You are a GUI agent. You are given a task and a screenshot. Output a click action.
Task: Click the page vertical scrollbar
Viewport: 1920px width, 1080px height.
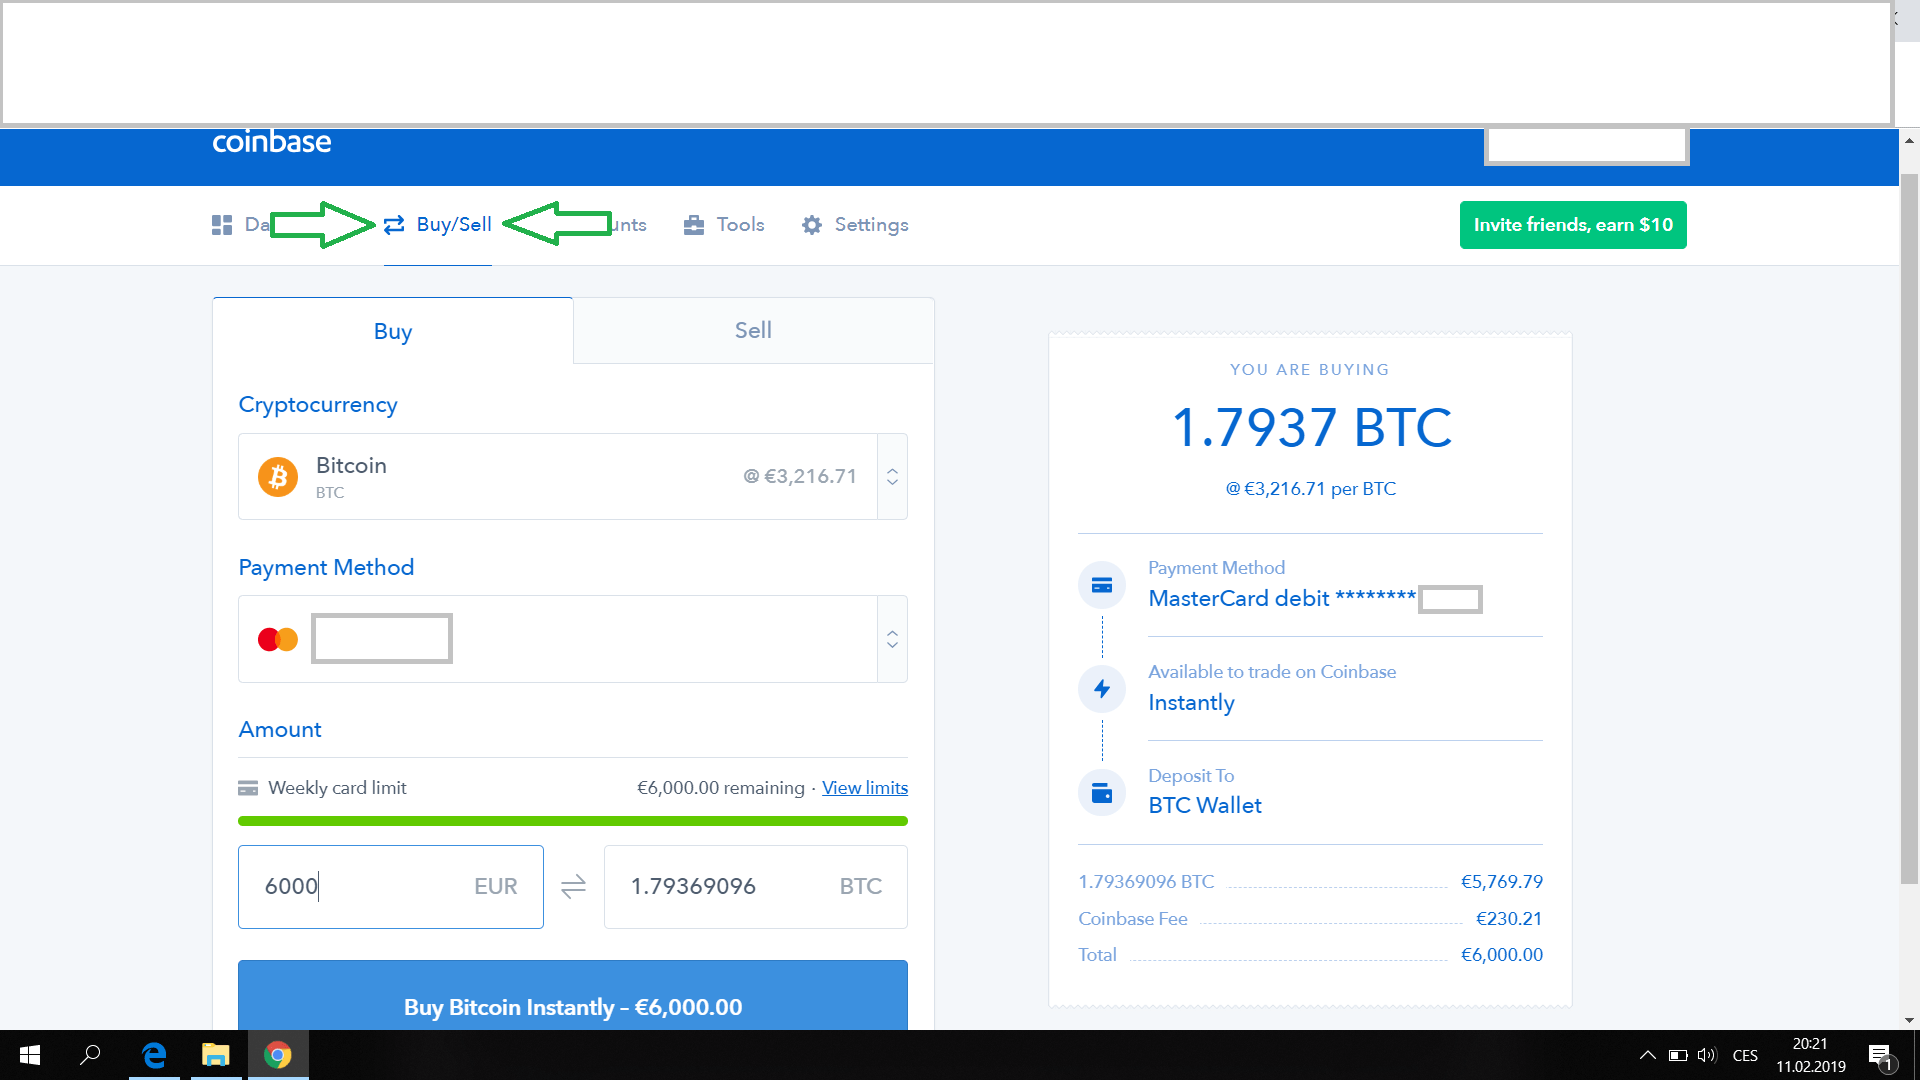pyautogui.click(x=1909, y=529)
